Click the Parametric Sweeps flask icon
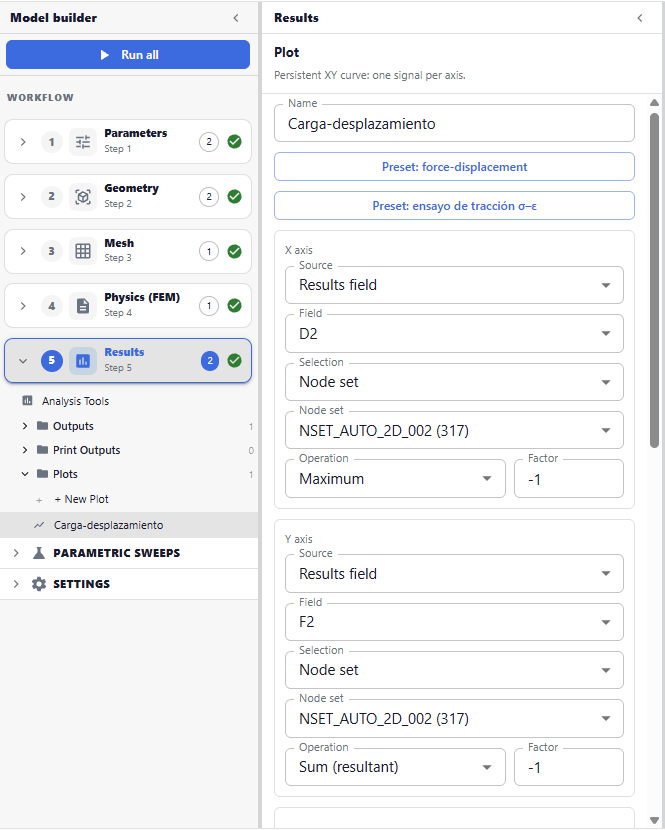Image resolution: width=665 pixels, height=830 pixels. tap(39, 553)
